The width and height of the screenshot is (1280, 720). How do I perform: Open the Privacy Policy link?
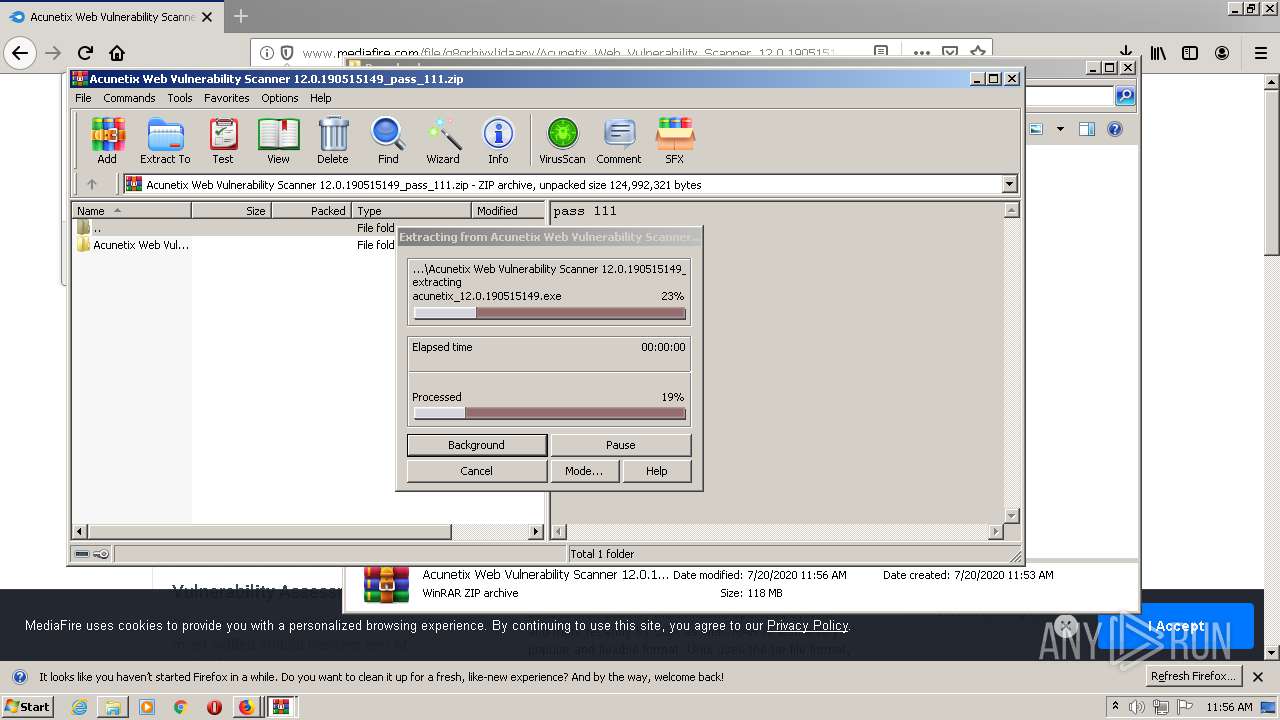coord(807,625)
